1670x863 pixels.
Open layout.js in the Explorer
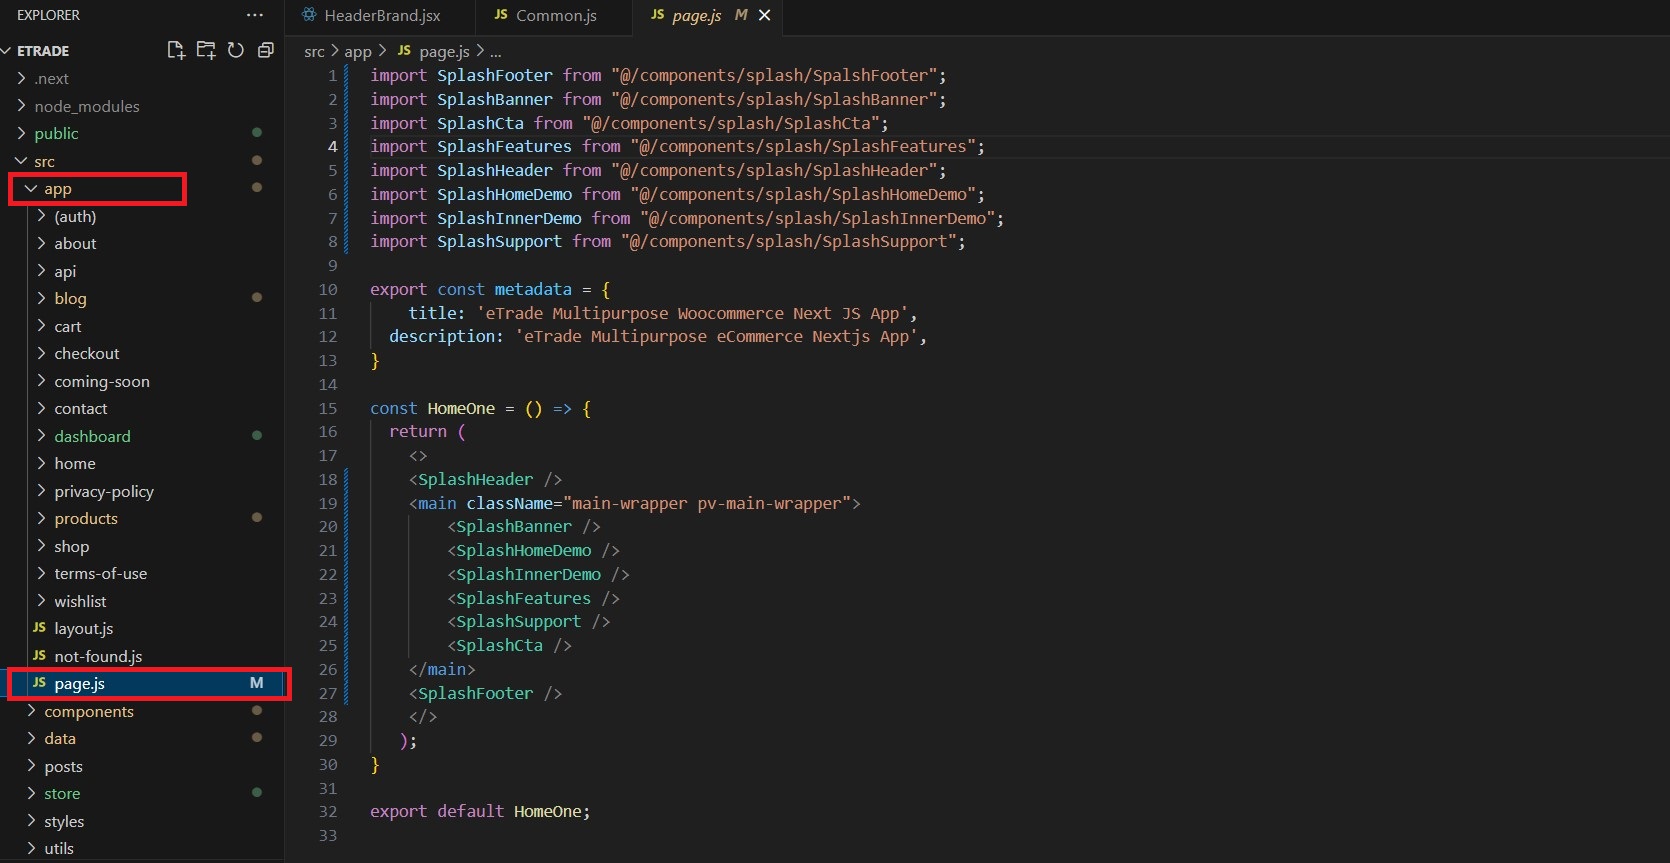click(84, 629)
